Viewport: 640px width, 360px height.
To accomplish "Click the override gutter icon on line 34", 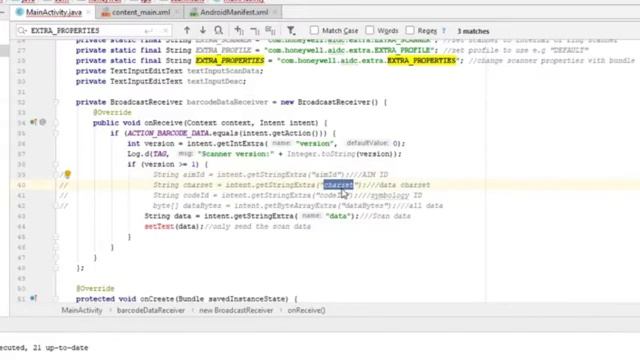I will pyautogui.click(x=33, y=122).
